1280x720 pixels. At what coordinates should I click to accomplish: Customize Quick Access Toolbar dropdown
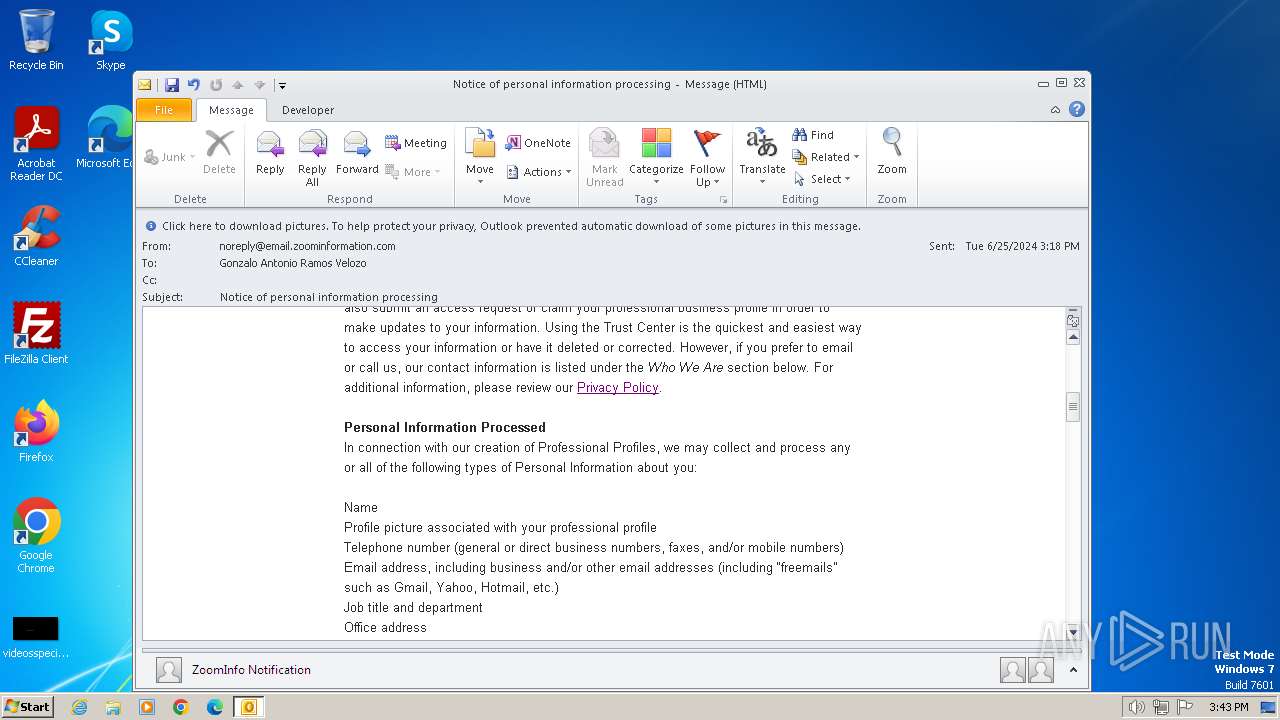[x=283, y=85]
